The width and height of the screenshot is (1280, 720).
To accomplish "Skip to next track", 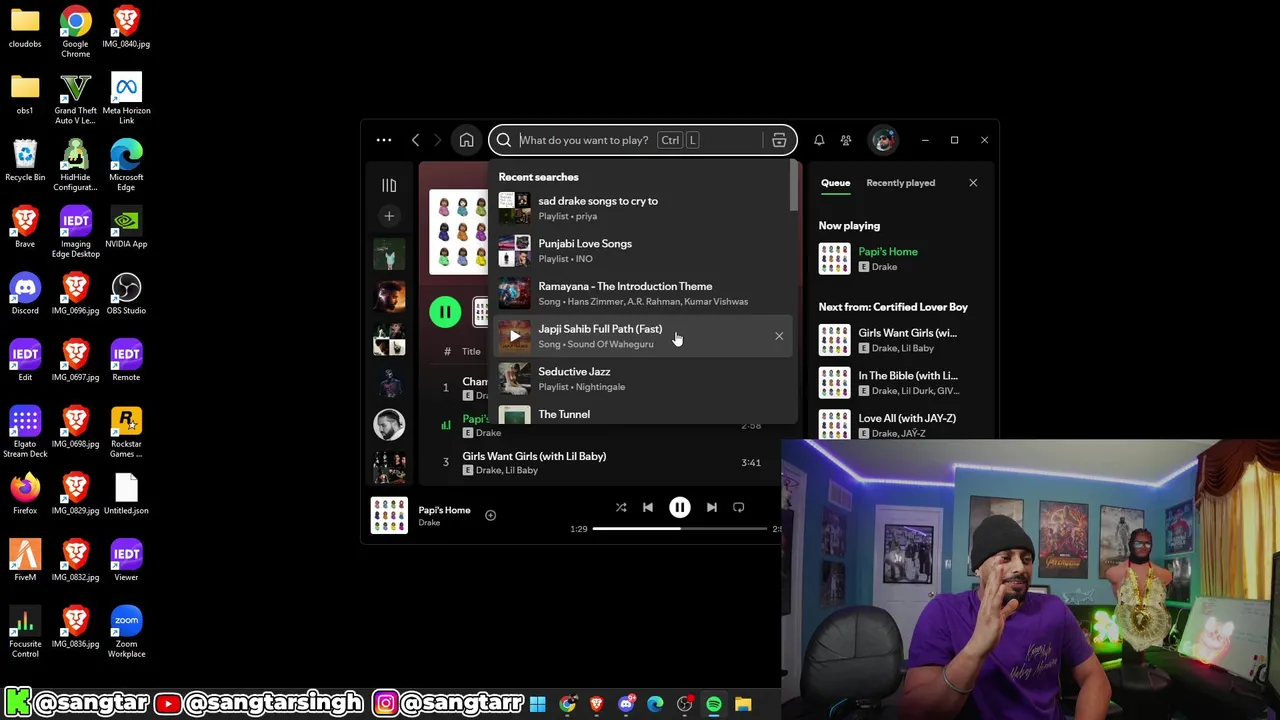I will (711, 507).
